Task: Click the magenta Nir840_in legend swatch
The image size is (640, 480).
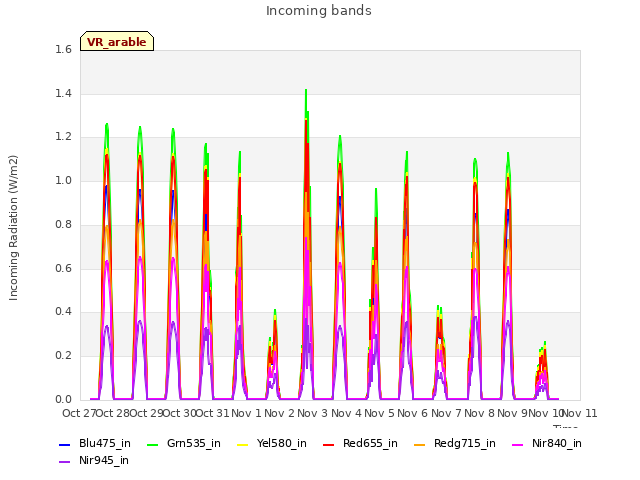Action: click(x=518, y=444)
